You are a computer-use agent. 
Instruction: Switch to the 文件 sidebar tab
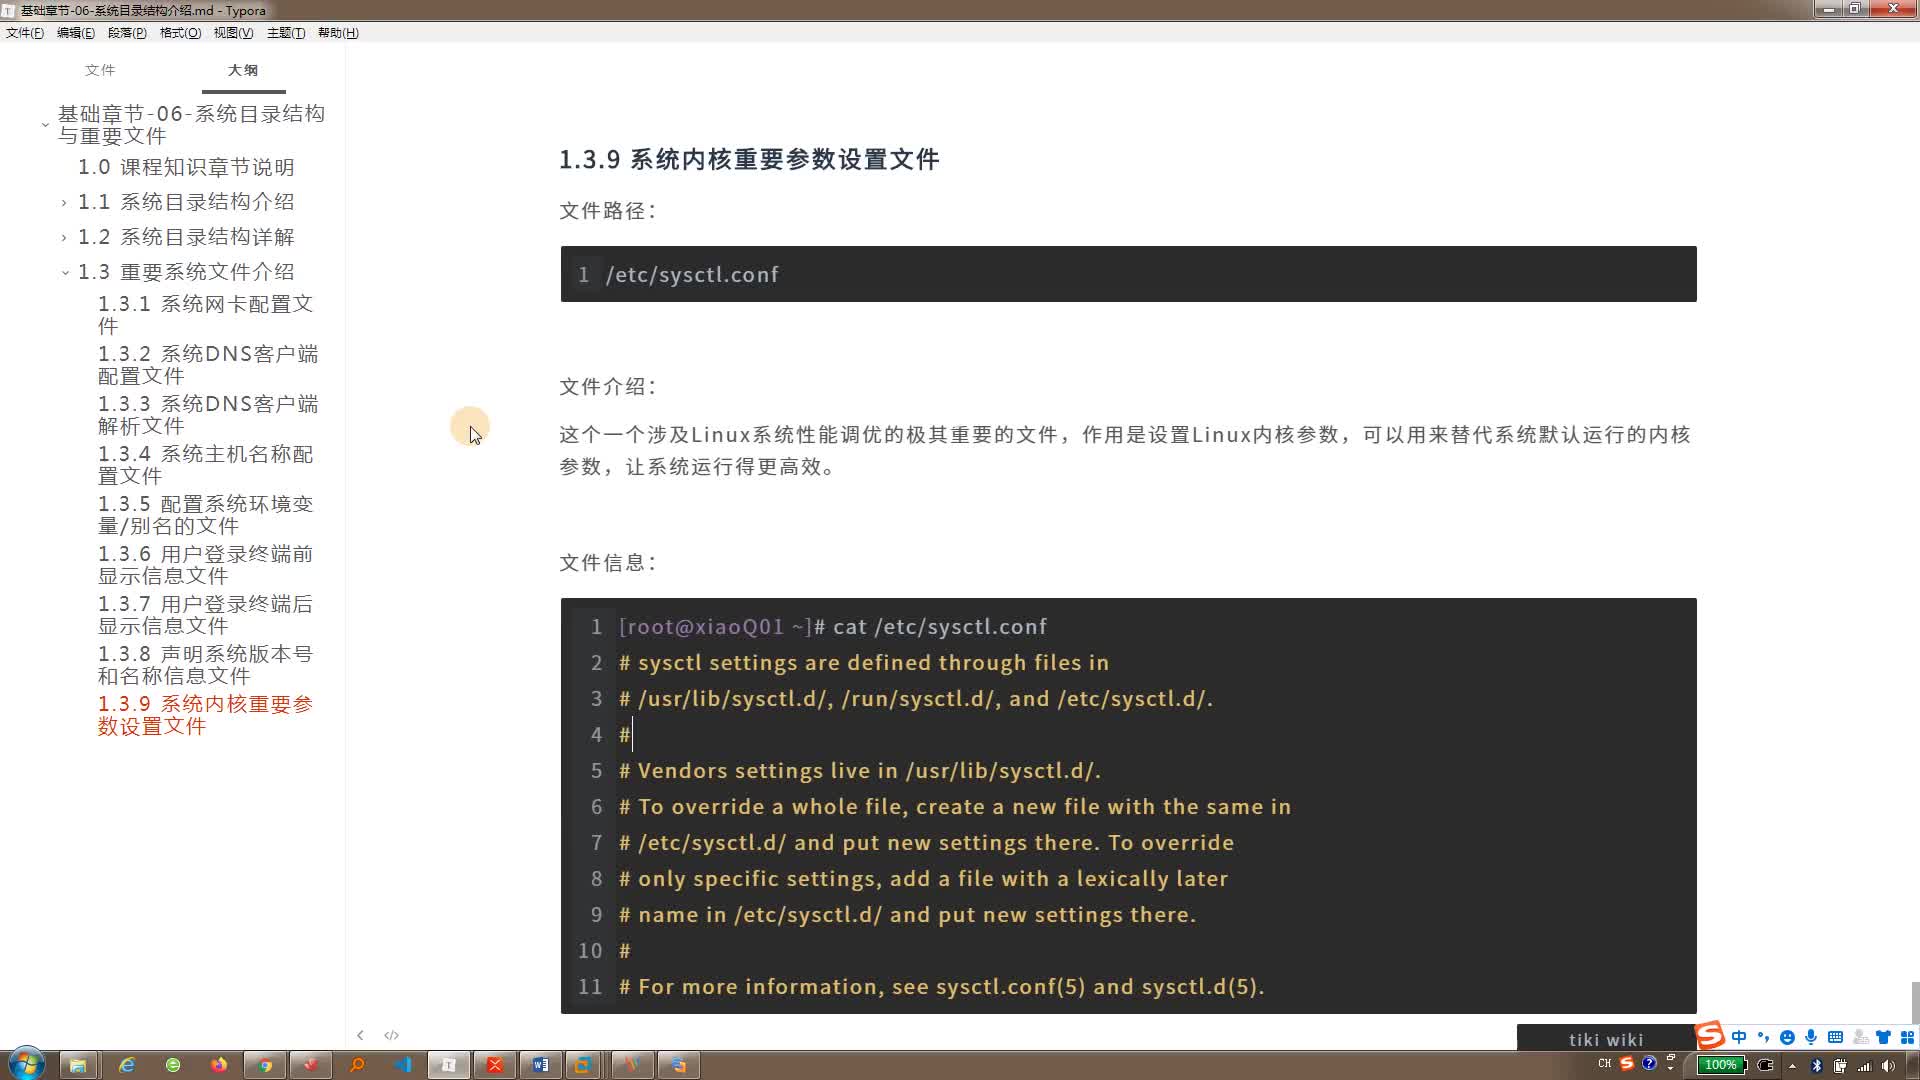pyautogui.click(x=100, y=70)
